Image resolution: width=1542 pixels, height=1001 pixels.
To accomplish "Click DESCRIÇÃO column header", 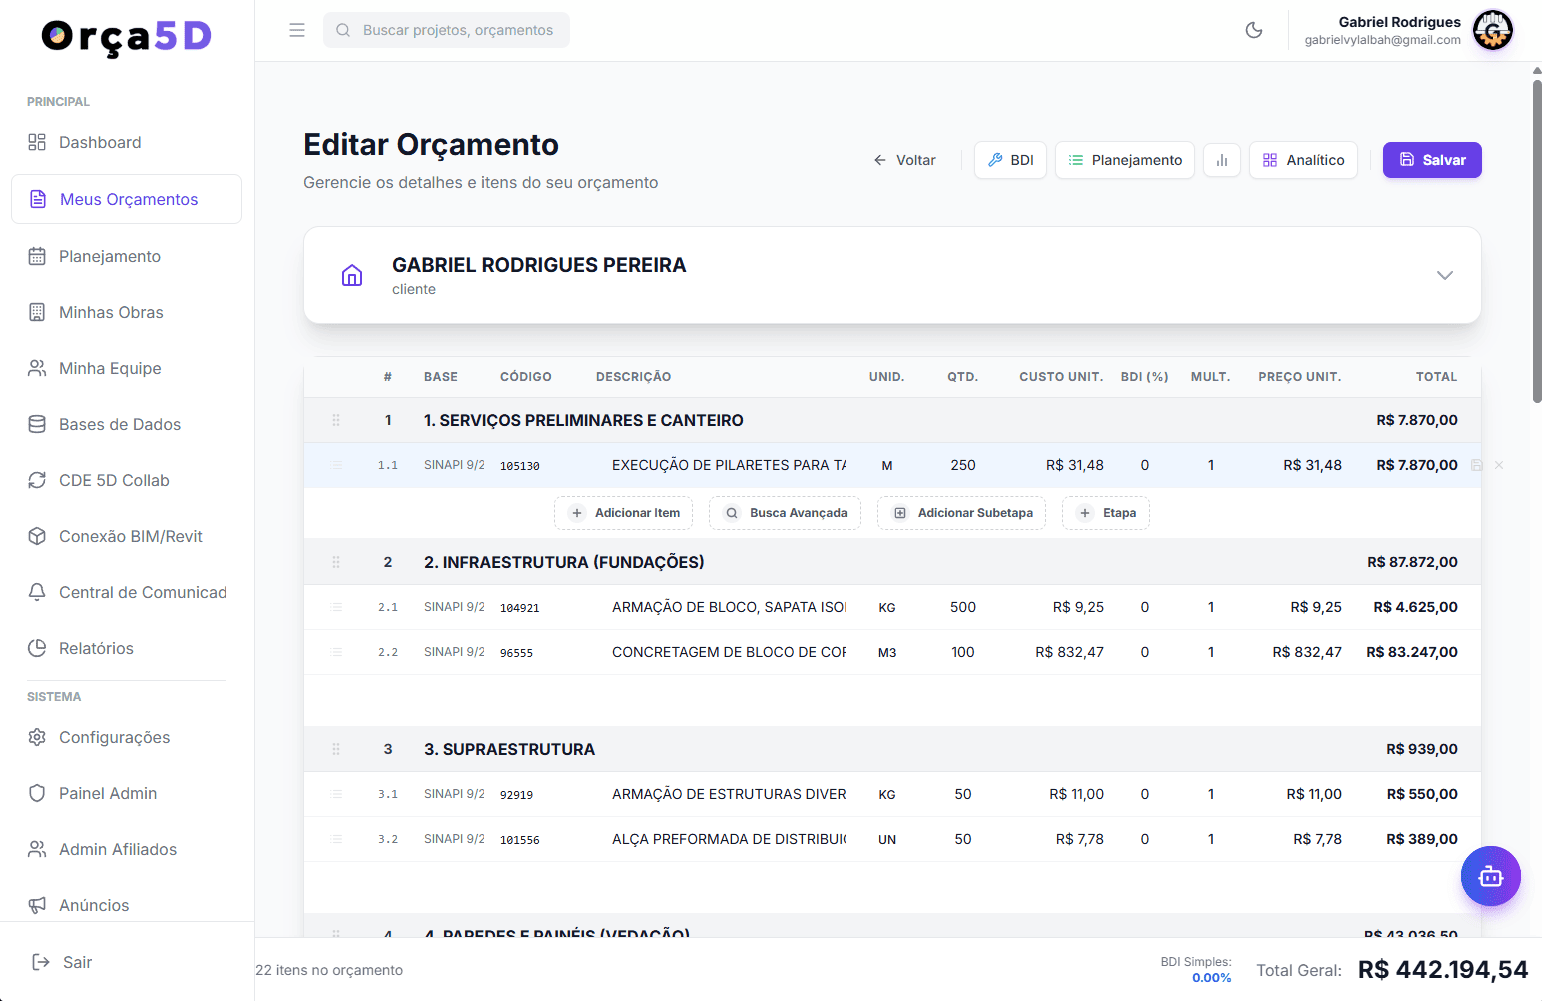I will 633,377.
